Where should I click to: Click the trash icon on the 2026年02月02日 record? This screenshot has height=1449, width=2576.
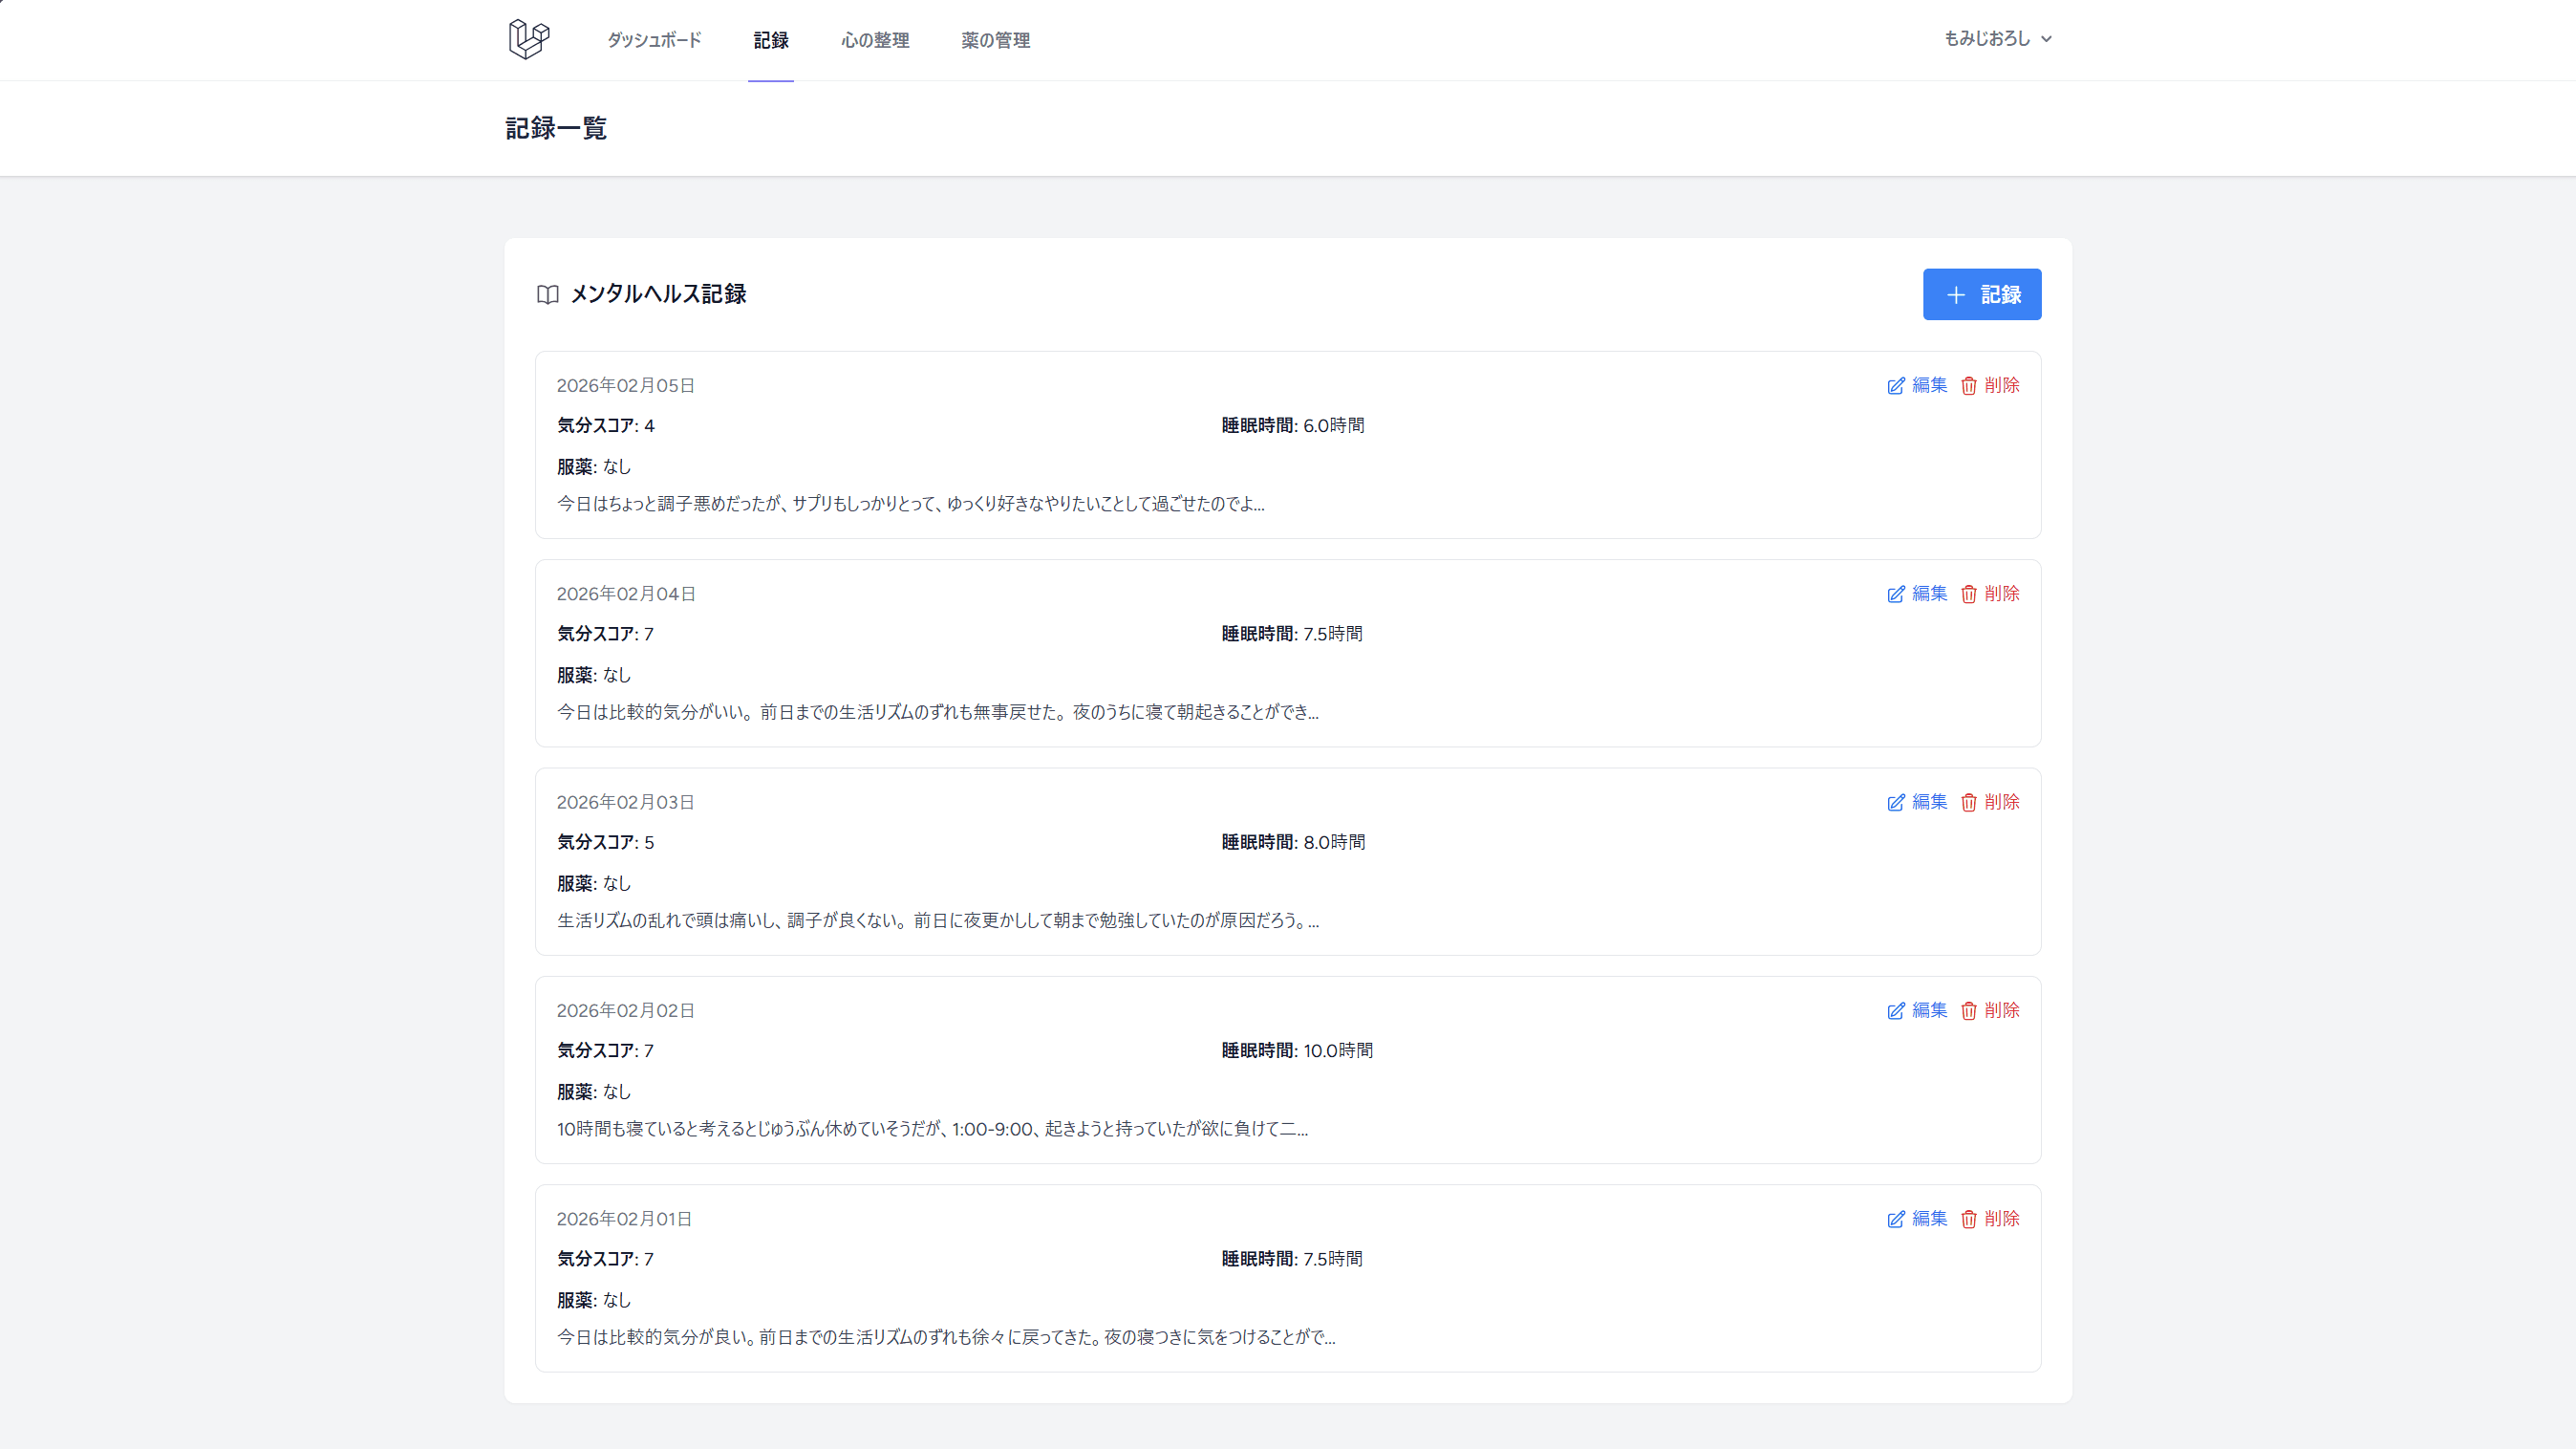1968,1011
